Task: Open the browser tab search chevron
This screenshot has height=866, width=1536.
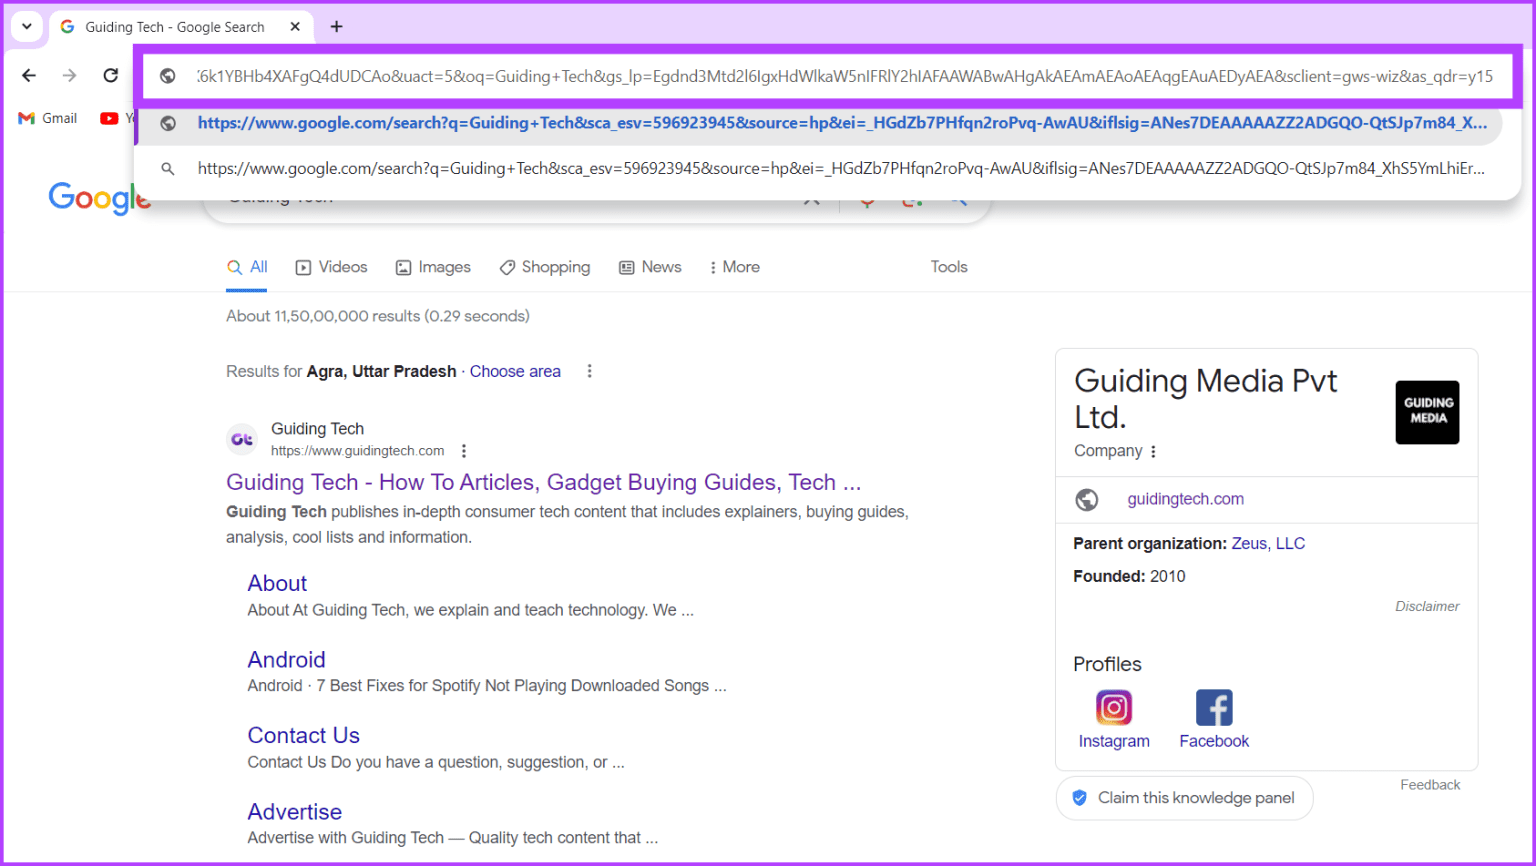Action: (26, 26)
